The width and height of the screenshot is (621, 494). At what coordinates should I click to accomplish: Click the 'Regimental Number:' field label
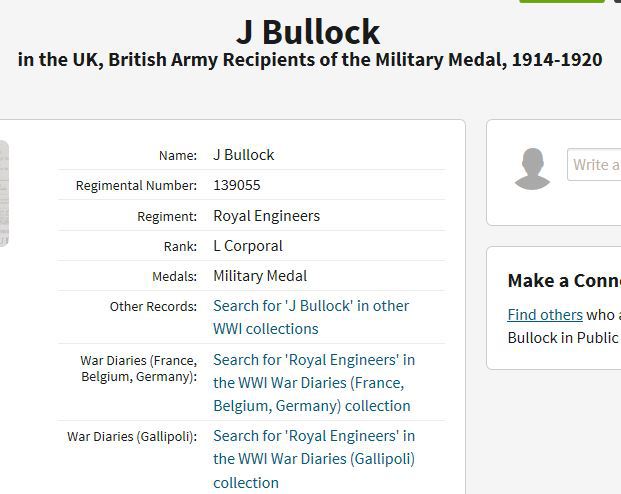tap(136, 186)
